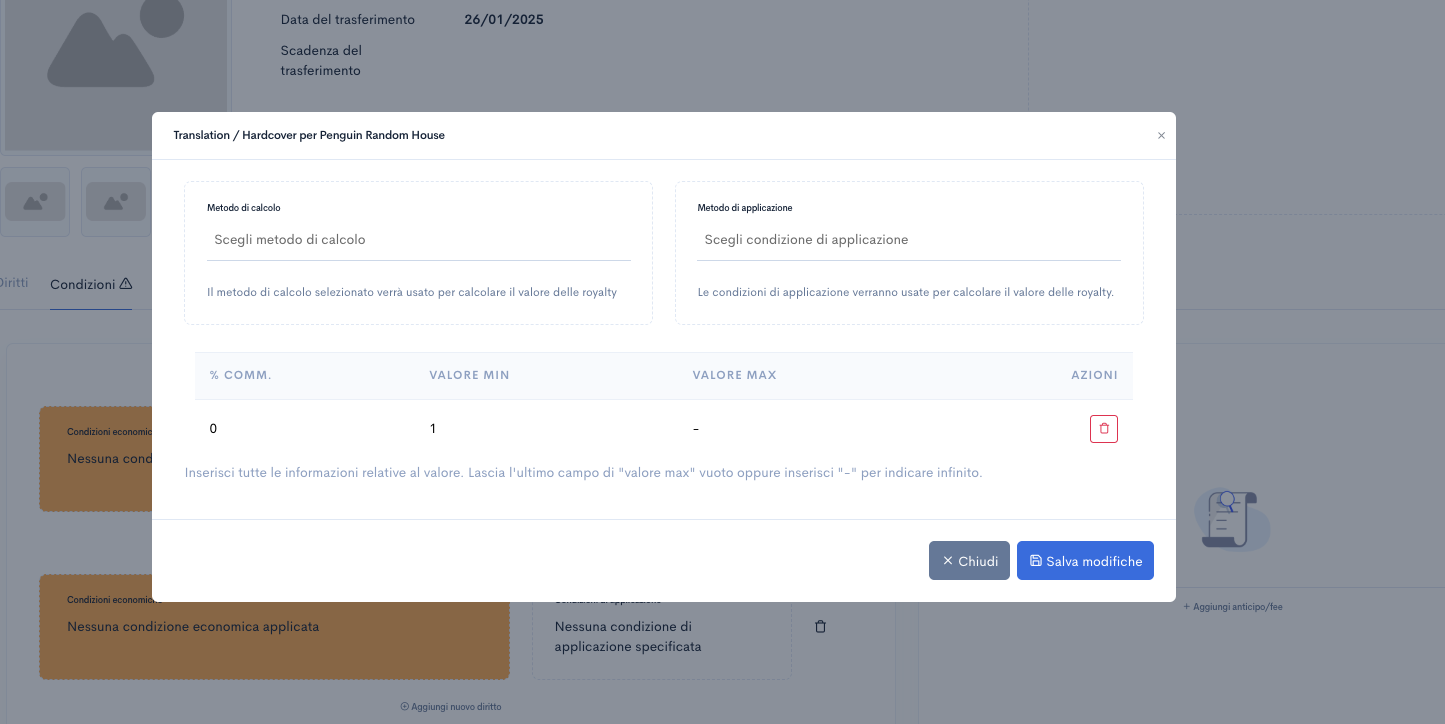
Task: Click the background trash icon beside application condition
Action: pos(821,627)
